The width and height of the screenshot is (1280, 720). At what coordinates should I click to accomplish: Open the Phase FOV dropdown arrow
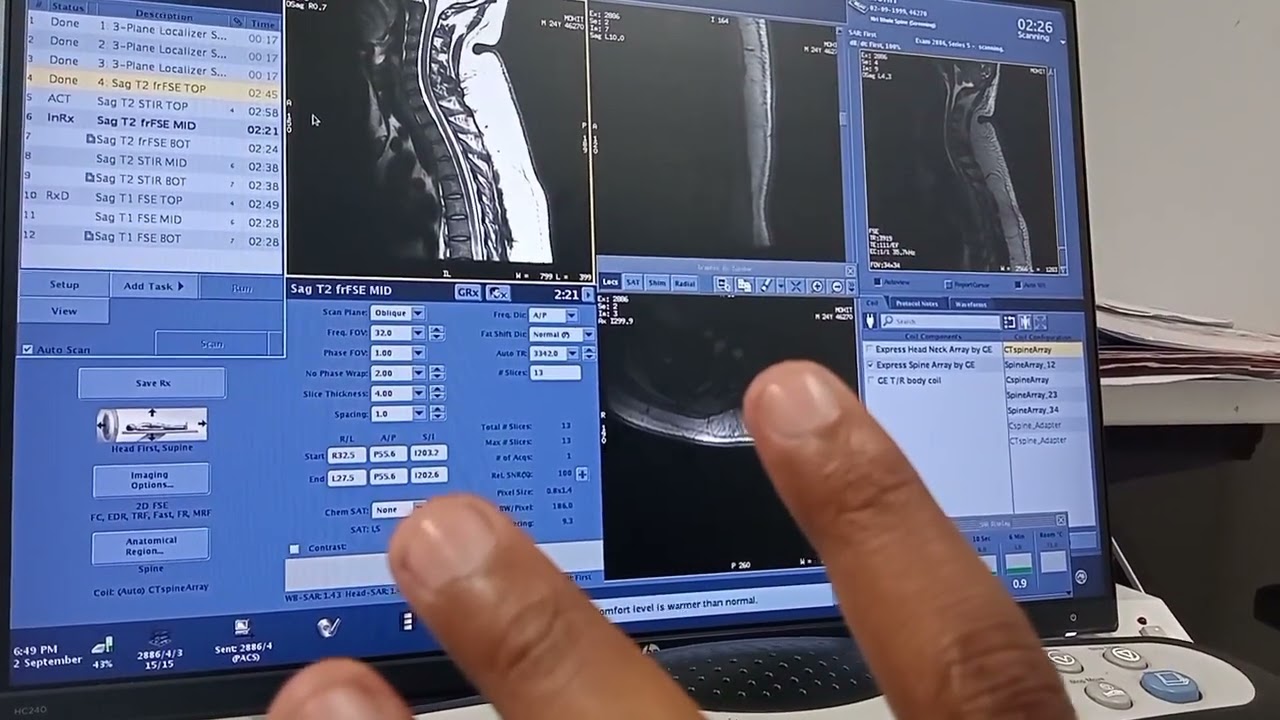point(418,353)
